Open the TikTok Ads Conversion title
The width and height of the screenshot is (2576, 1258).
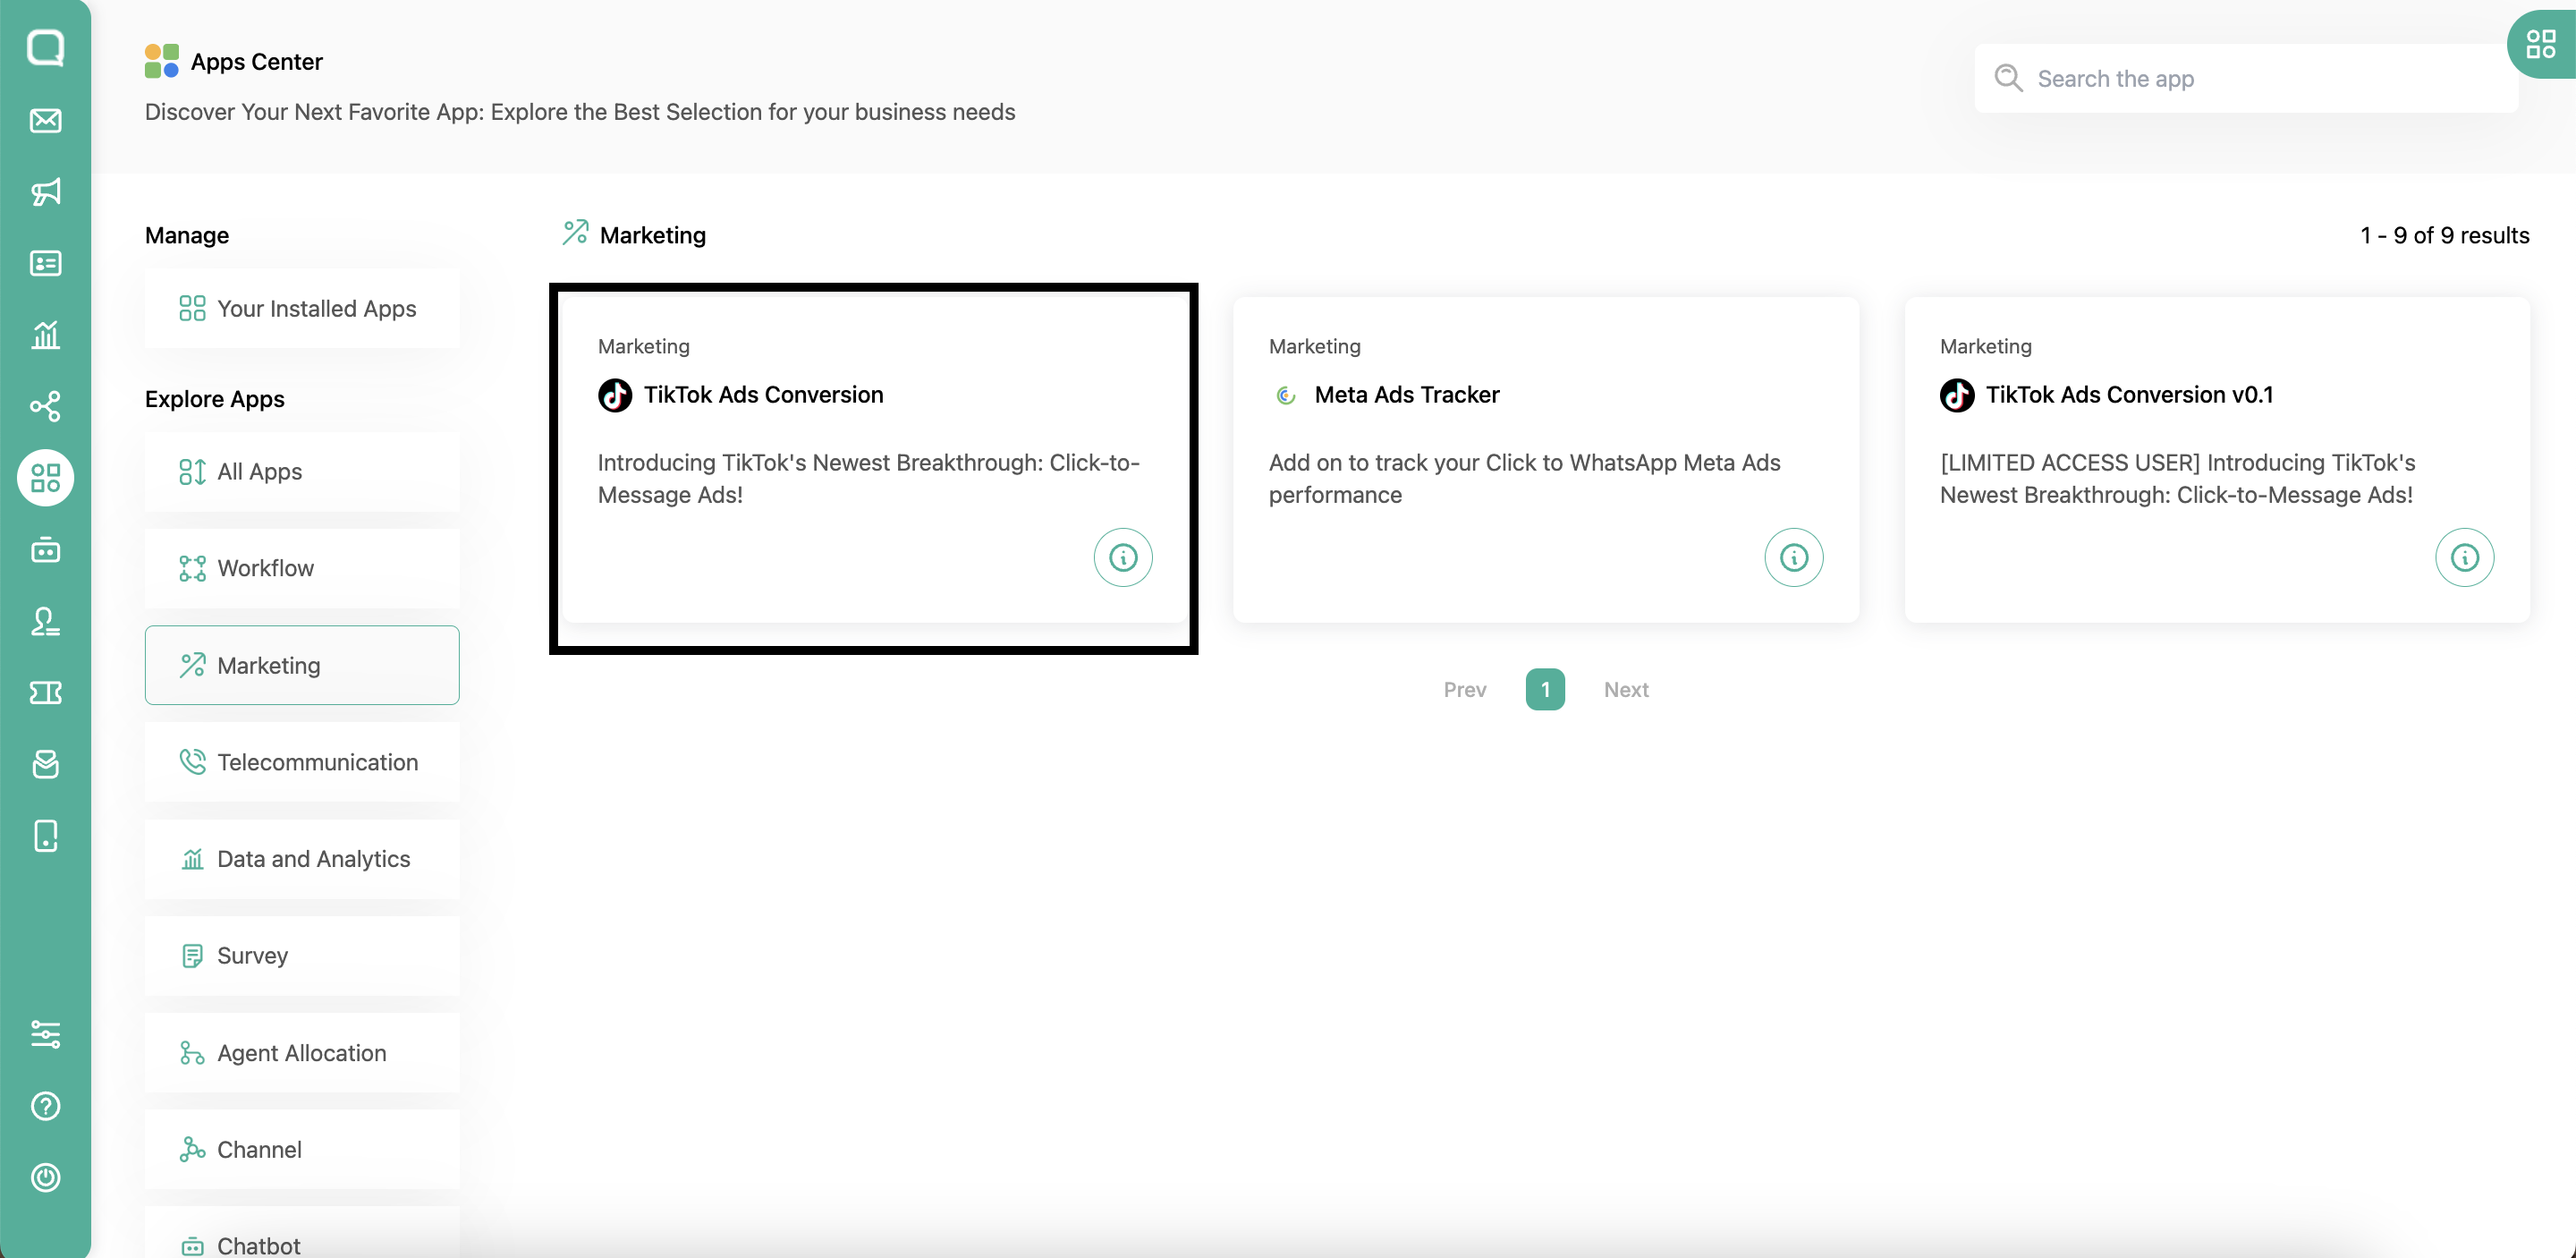point(763,395)
